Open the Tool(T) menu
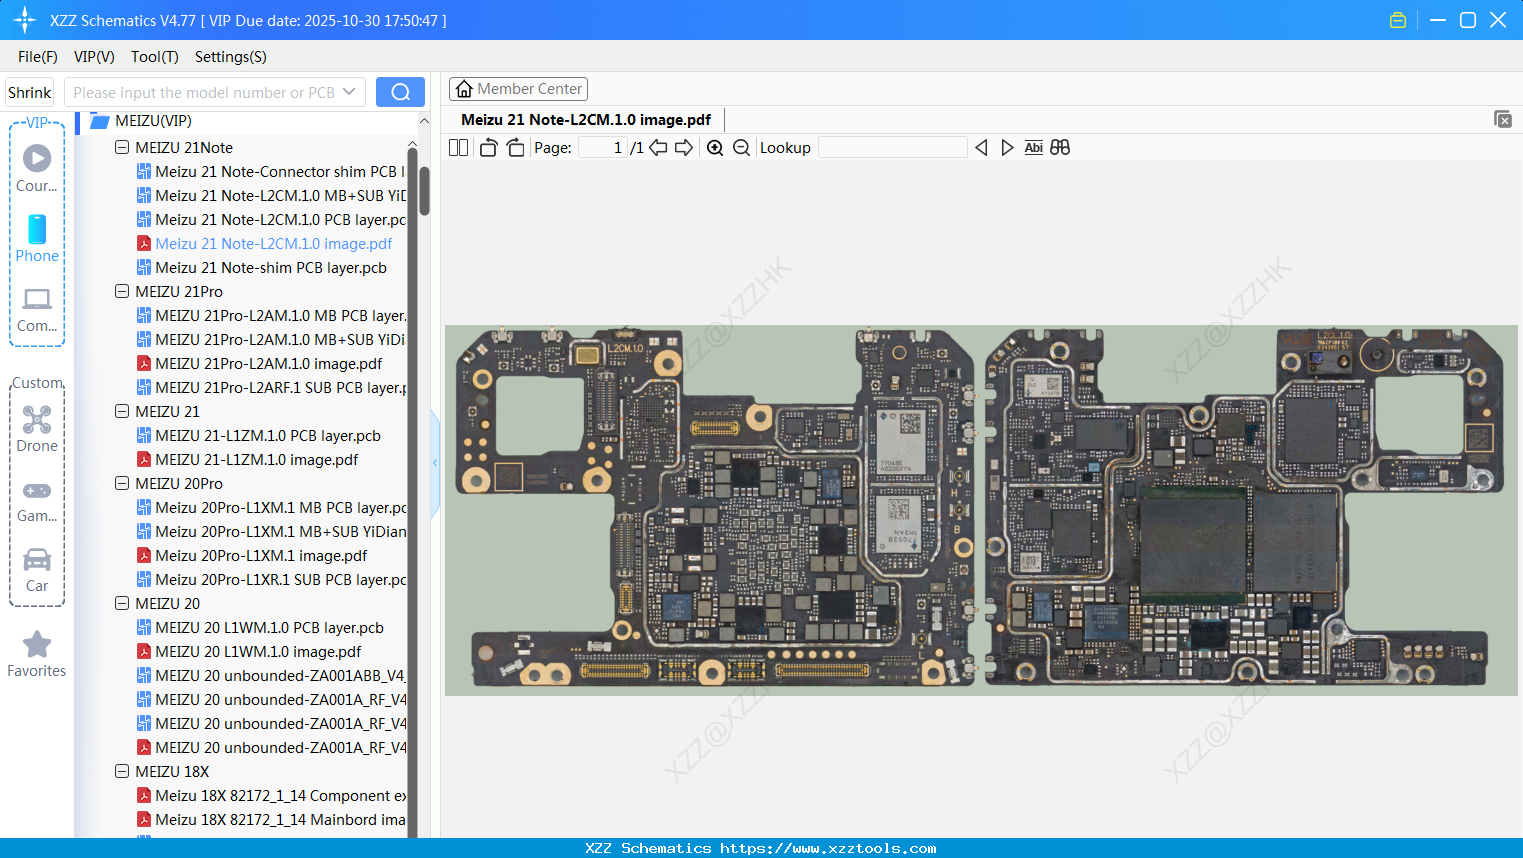The width and height of the screenshot is (1523, 858). click(155, 57)
